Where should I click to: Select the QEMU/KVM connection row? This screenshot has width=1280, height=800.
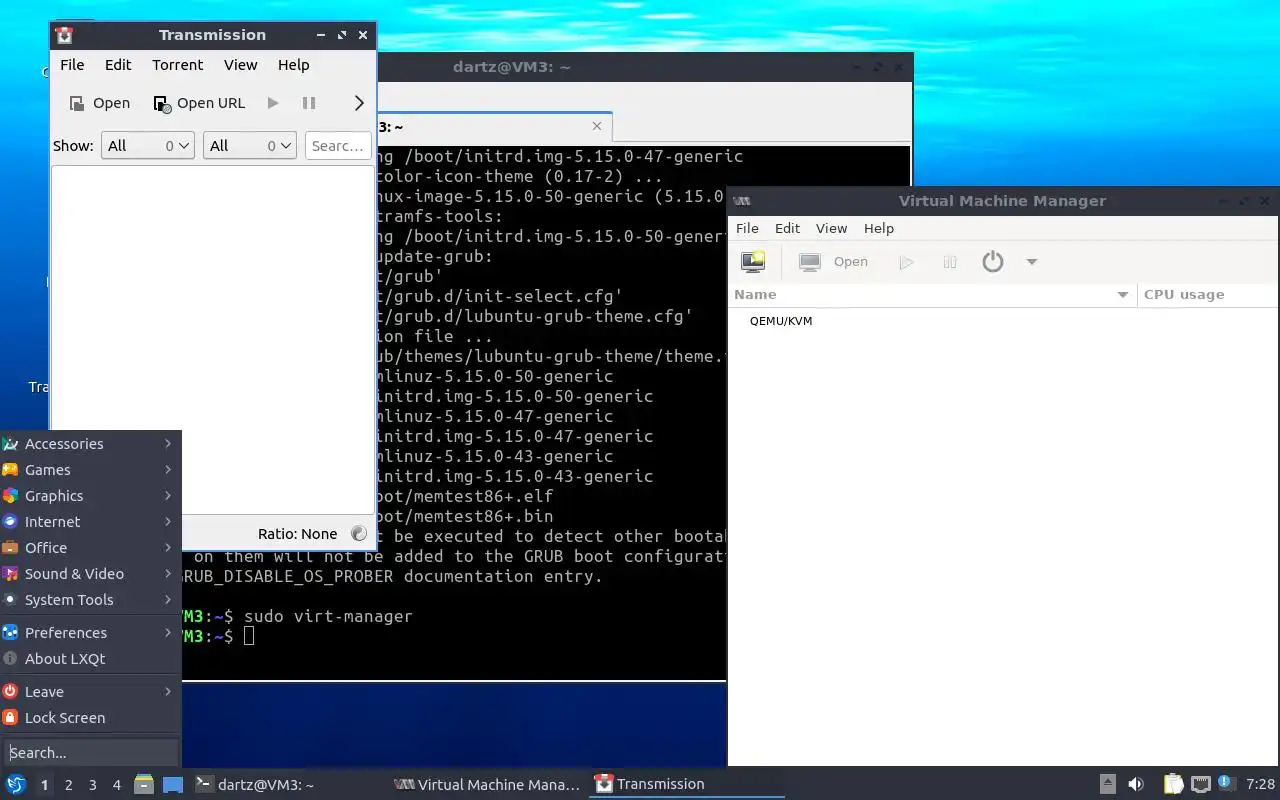1003,321
